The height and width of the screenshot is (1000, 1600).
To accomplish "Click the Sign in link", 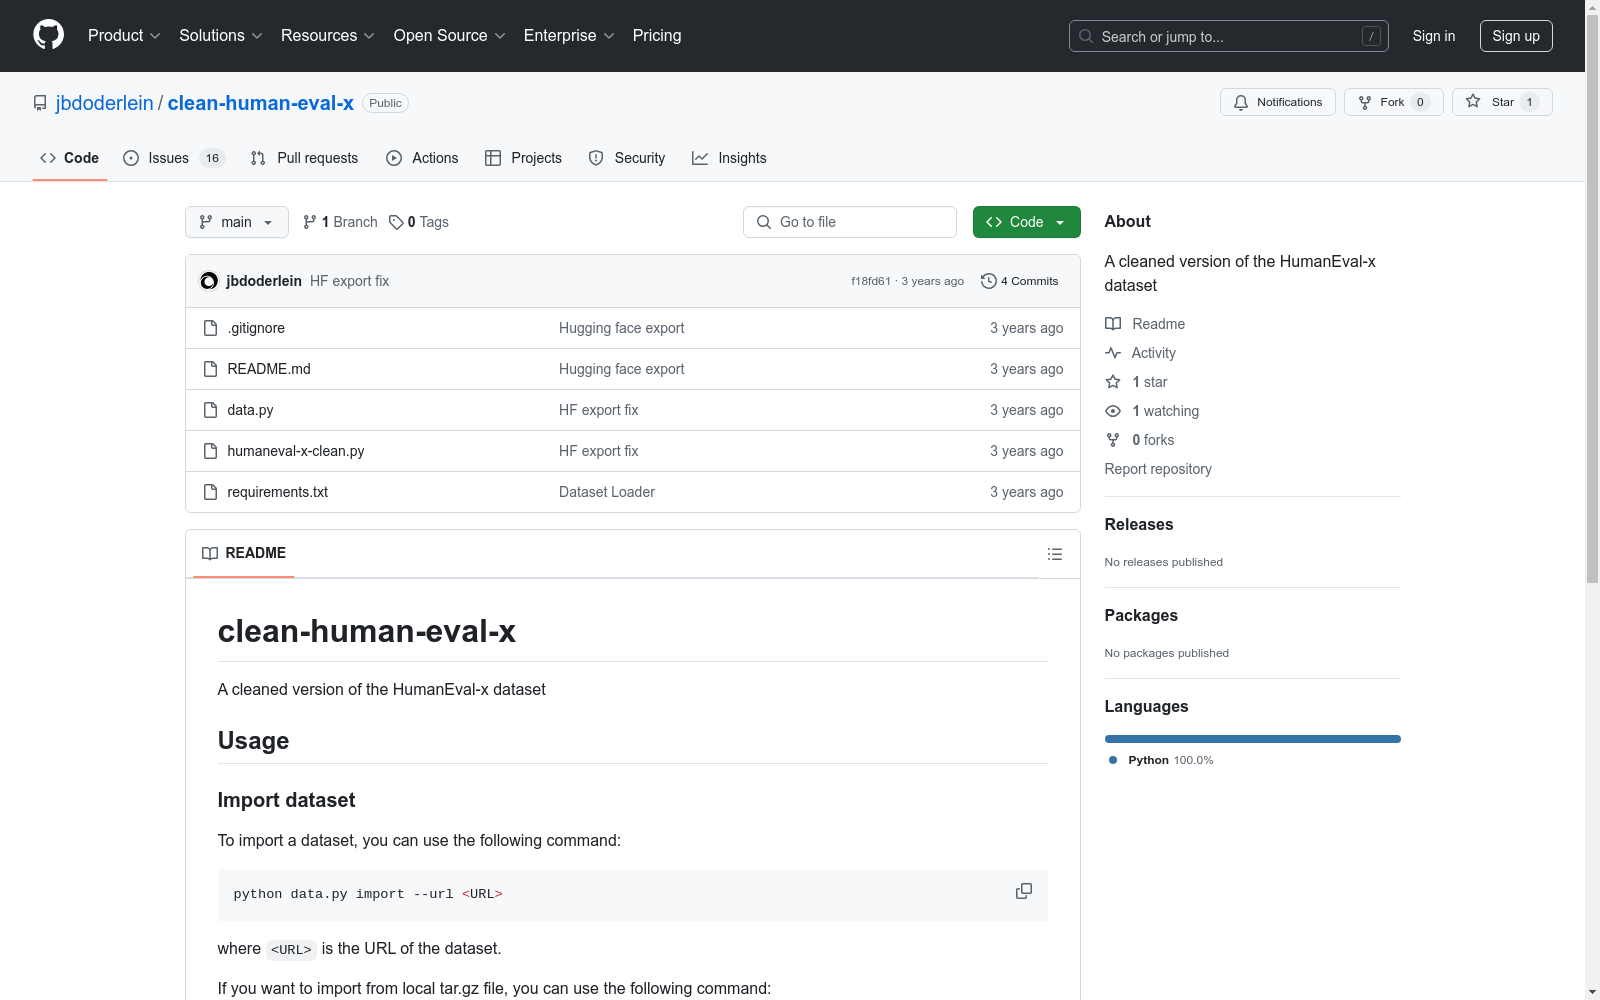I will coord(1434,36).
